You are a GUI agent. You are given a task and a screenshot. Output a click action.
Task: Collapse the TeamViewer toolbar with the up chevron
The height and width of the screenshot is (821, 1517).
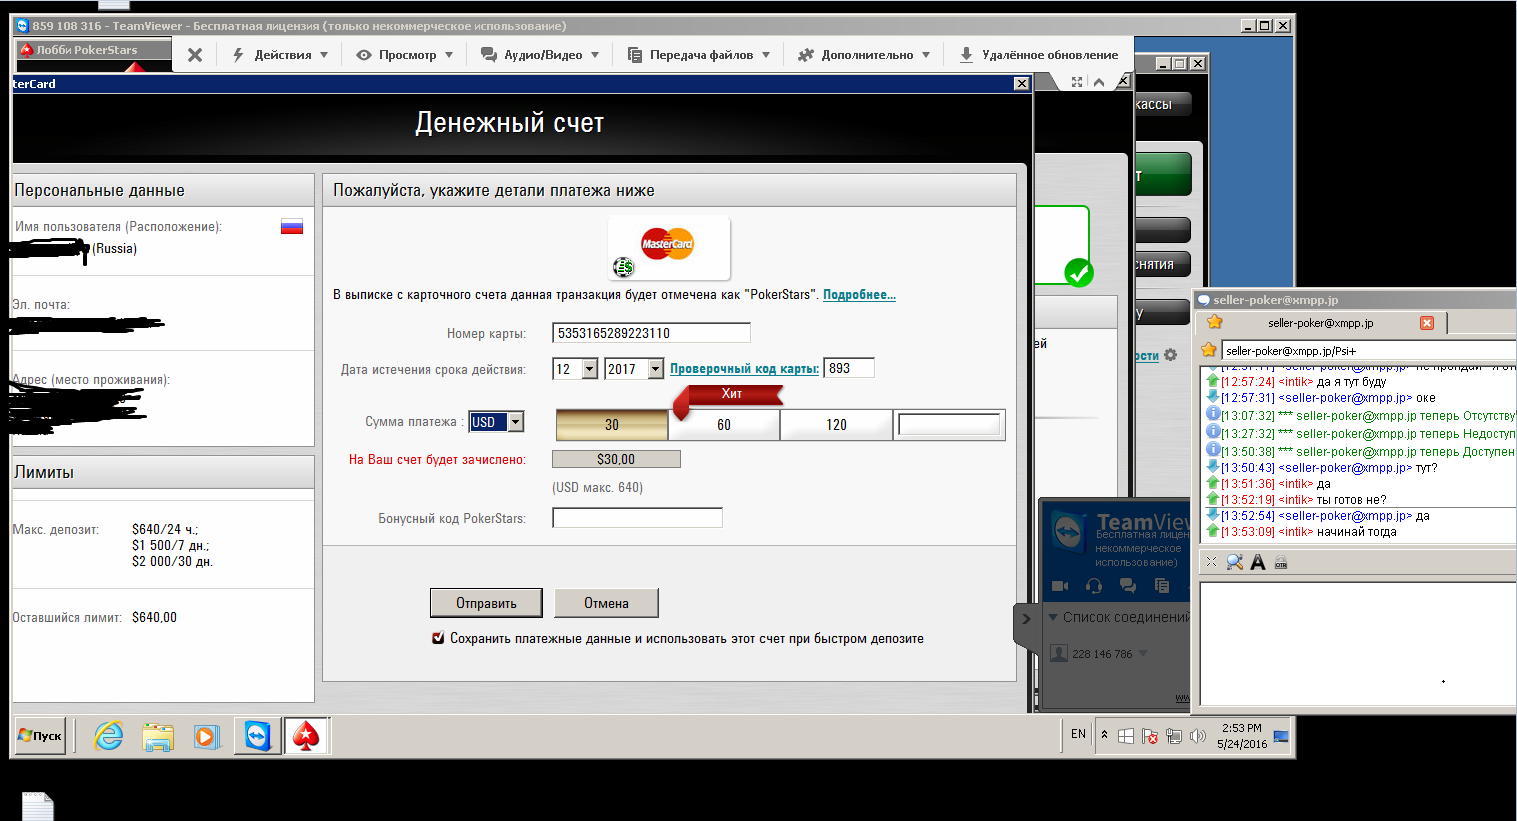tap(1099, 82)
